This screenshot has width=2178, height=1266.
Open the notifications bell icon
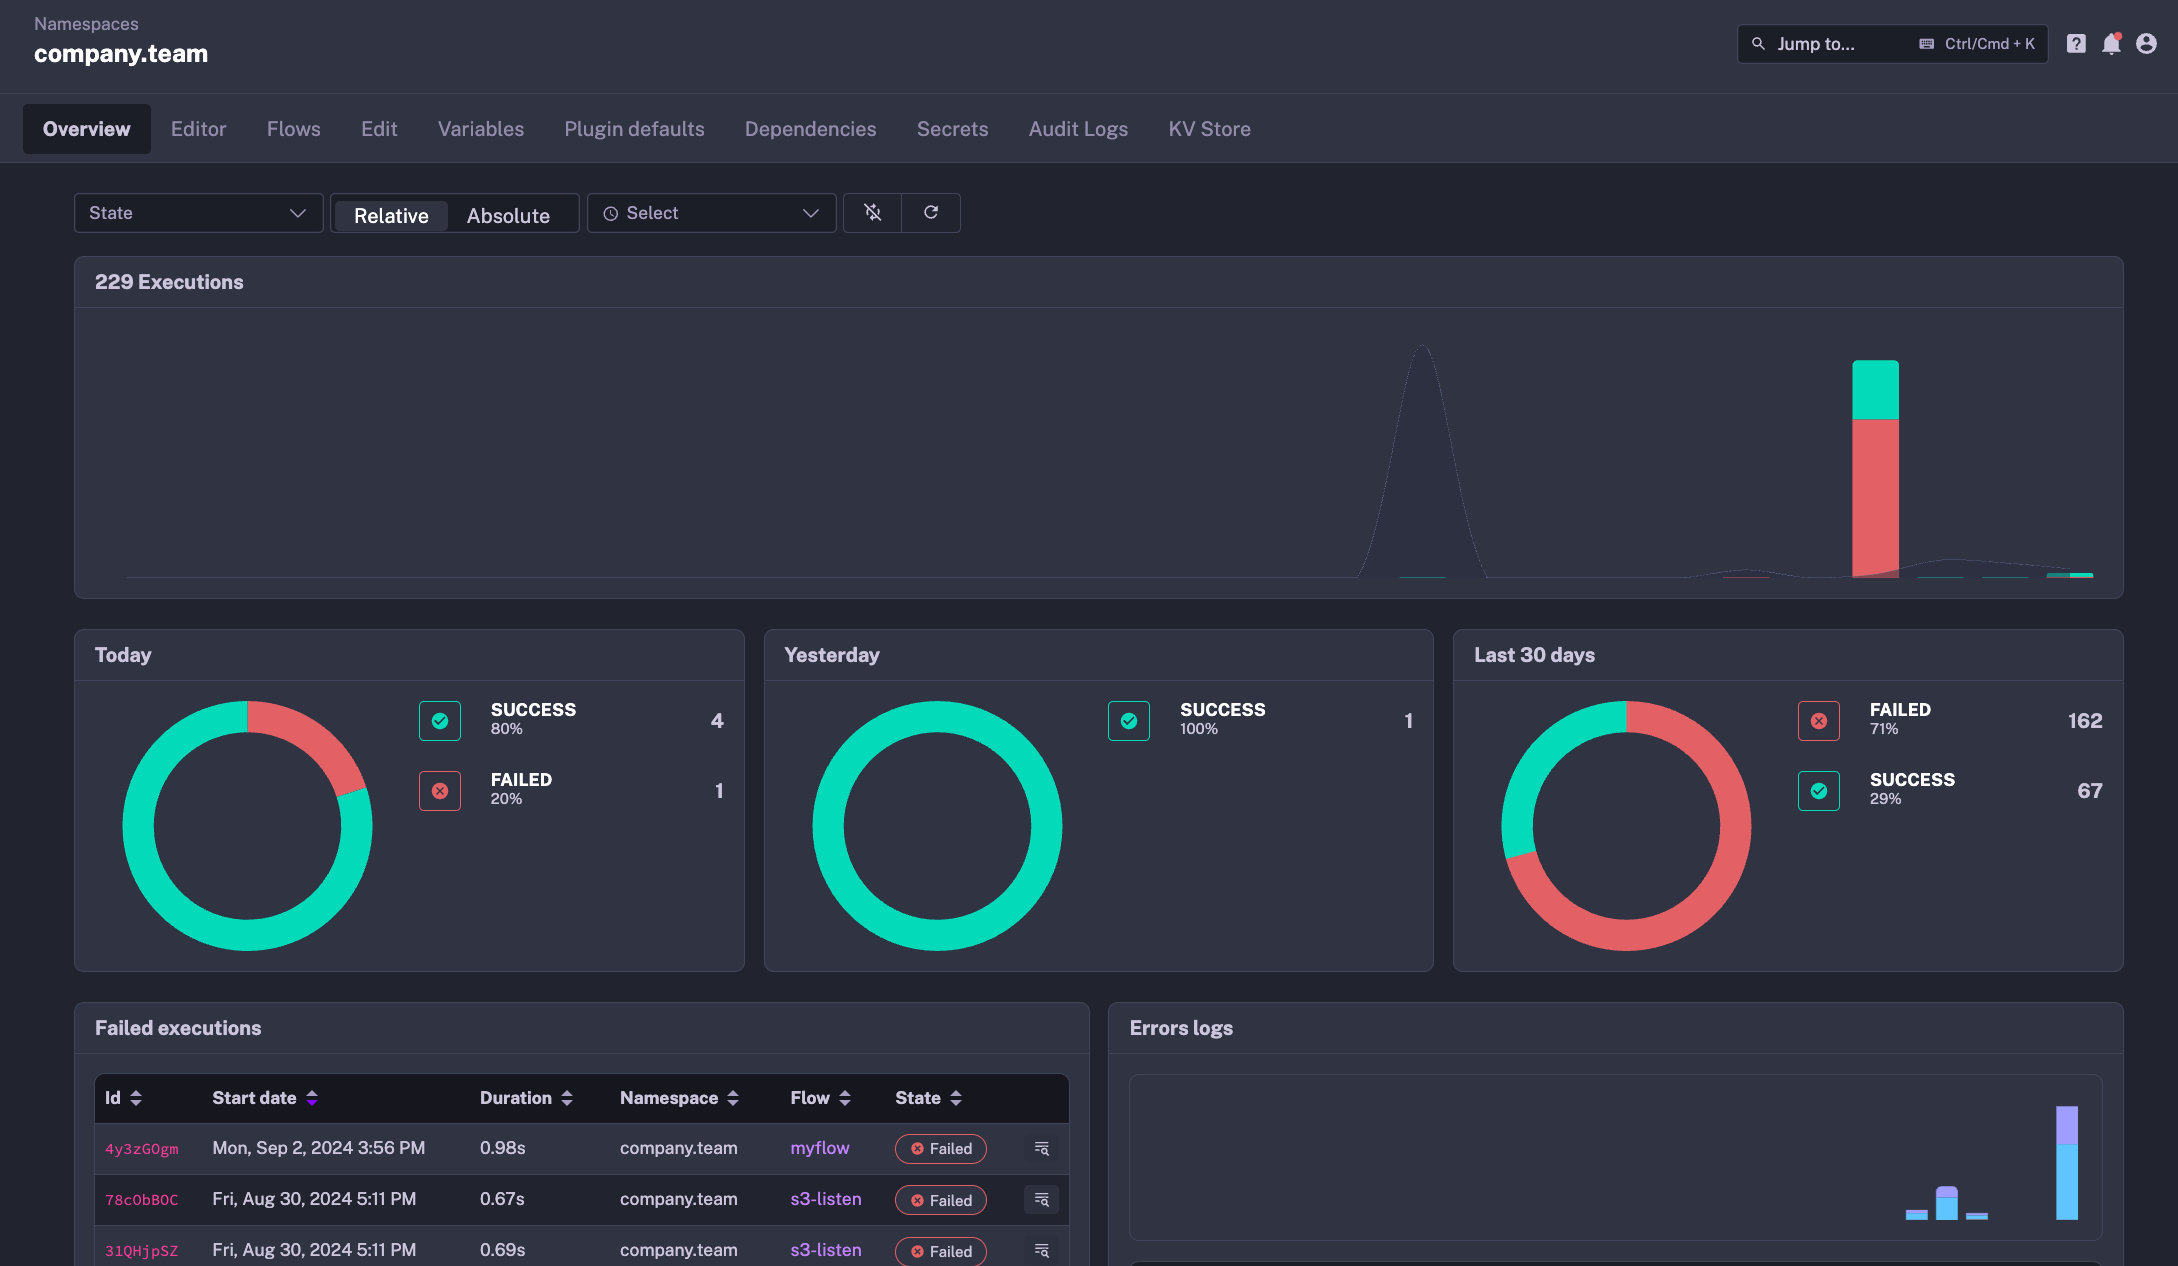[2111, 44]
